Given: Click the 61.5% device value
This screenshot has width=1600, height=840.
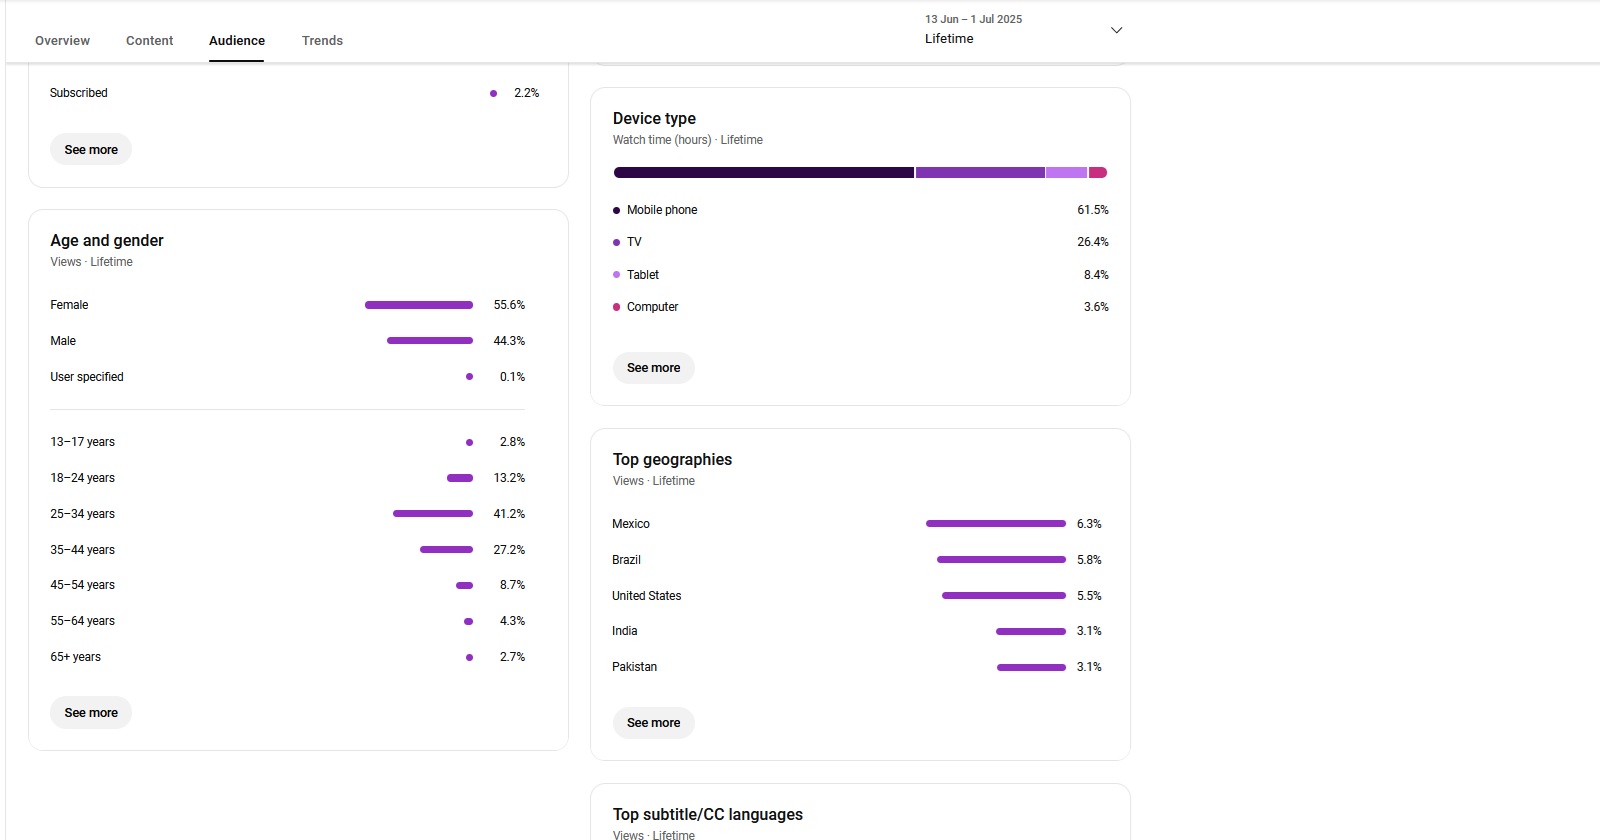Looking at the screenshot, I should pyautogui.click(x=1093, y=210).
